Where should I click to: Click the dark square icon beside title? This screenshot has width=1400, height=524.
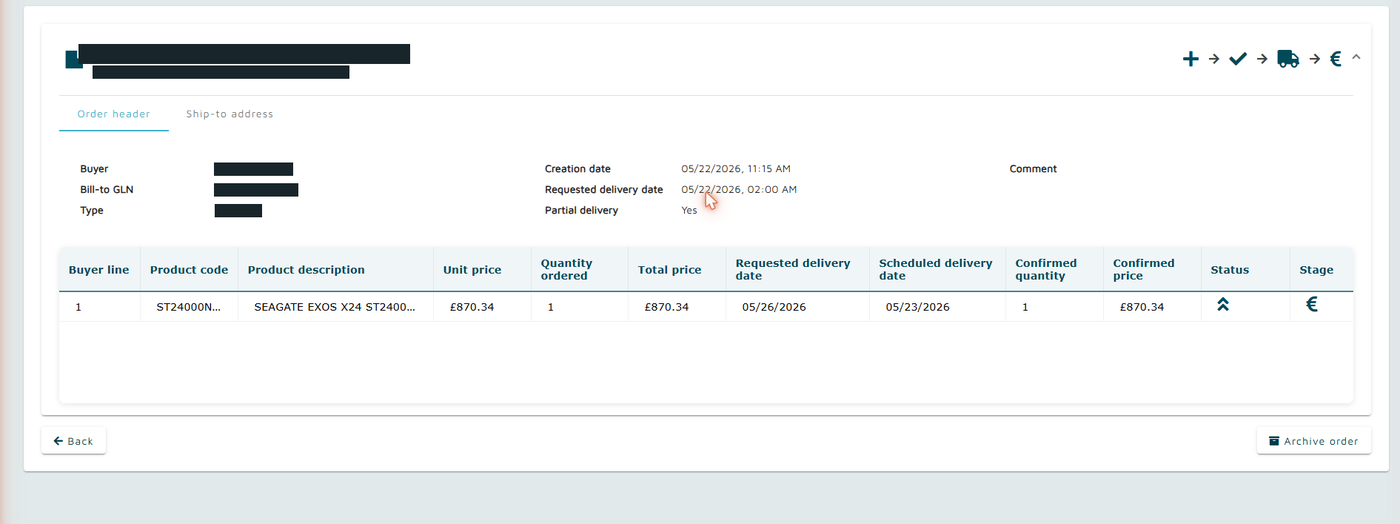click(x=73, y=59)
